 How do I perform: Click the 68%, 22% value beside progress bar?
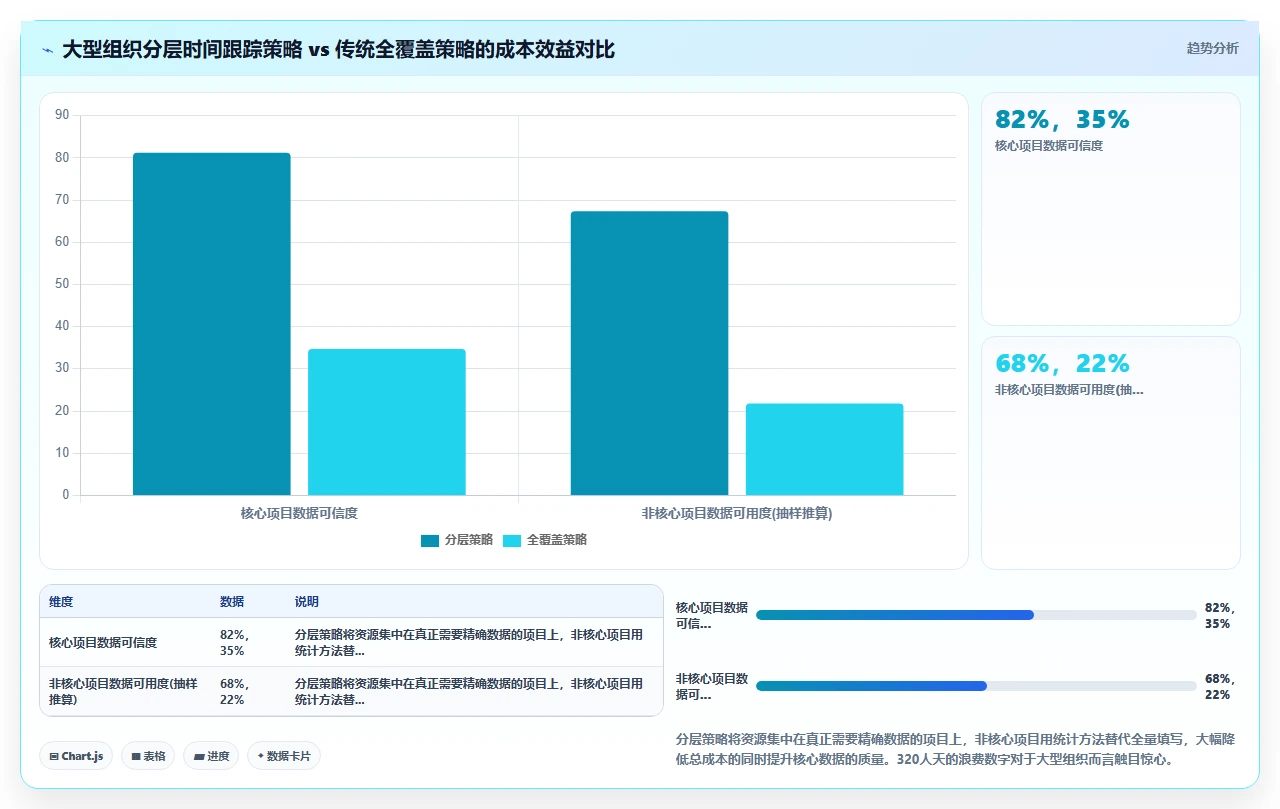[1220, 686]
